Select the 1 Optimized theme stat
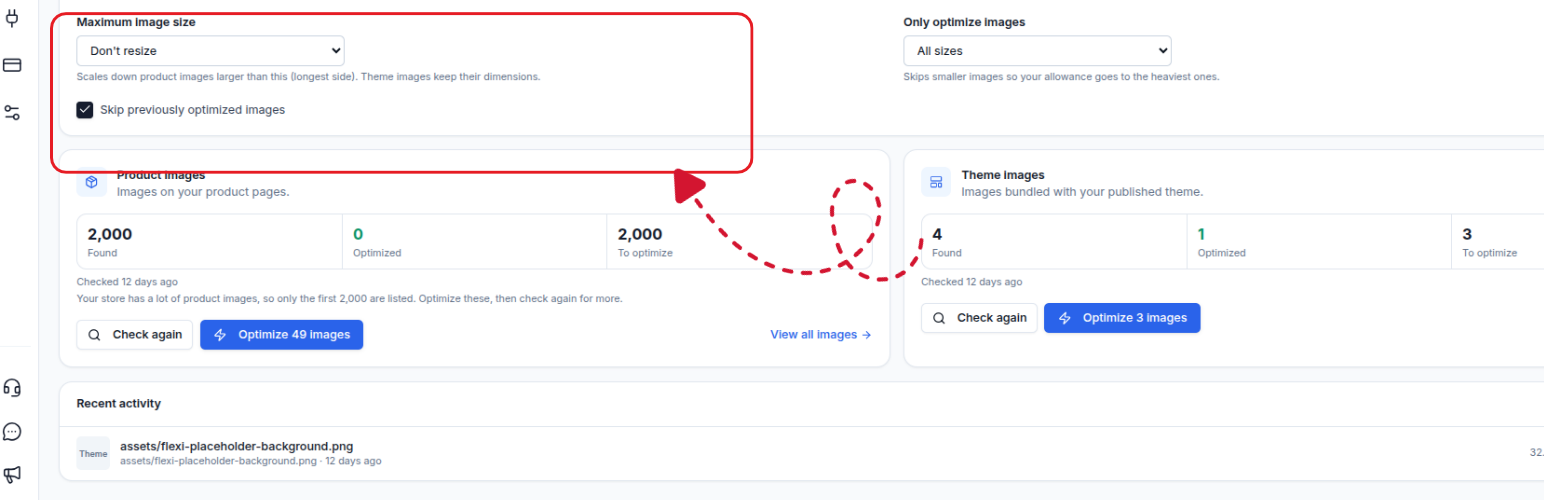The image size is (1544, 500). [1319, 241]
